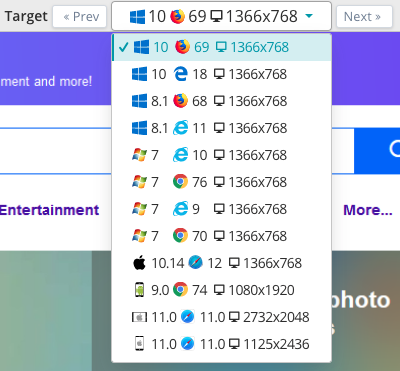Click the Internet Explorer 10 icon on Windows 7
400x371 pixels.
click(180, 155)
